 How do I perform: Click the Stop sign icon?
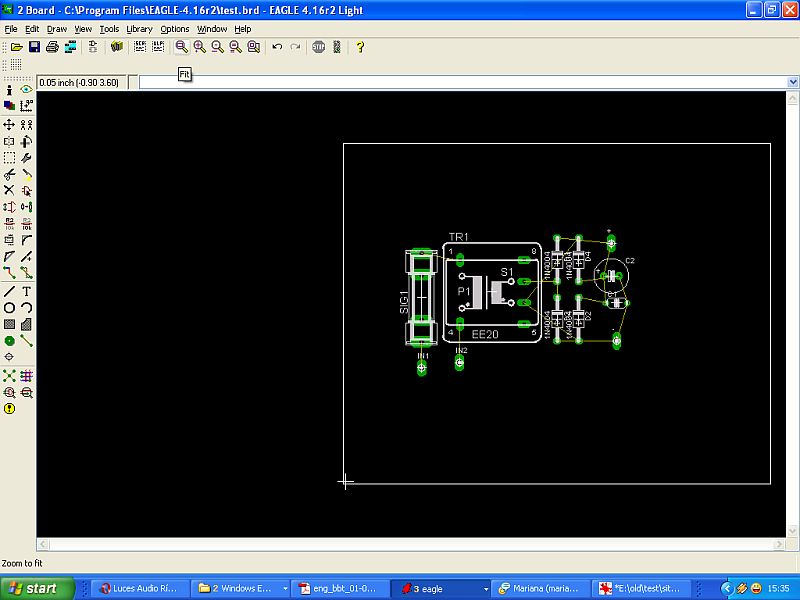pyautogui.click(x=318, y=47)
